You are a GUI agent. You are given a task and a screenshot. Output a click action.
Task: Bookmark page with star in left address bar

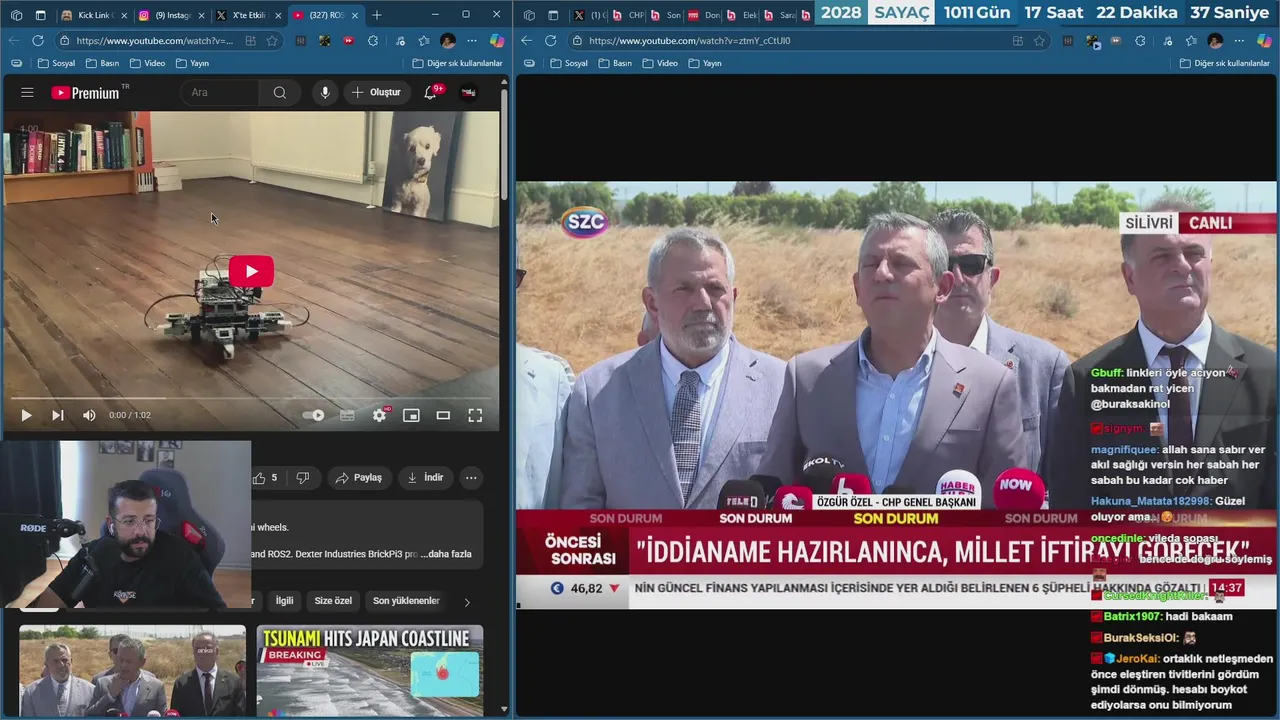click(x=271, y=41)
